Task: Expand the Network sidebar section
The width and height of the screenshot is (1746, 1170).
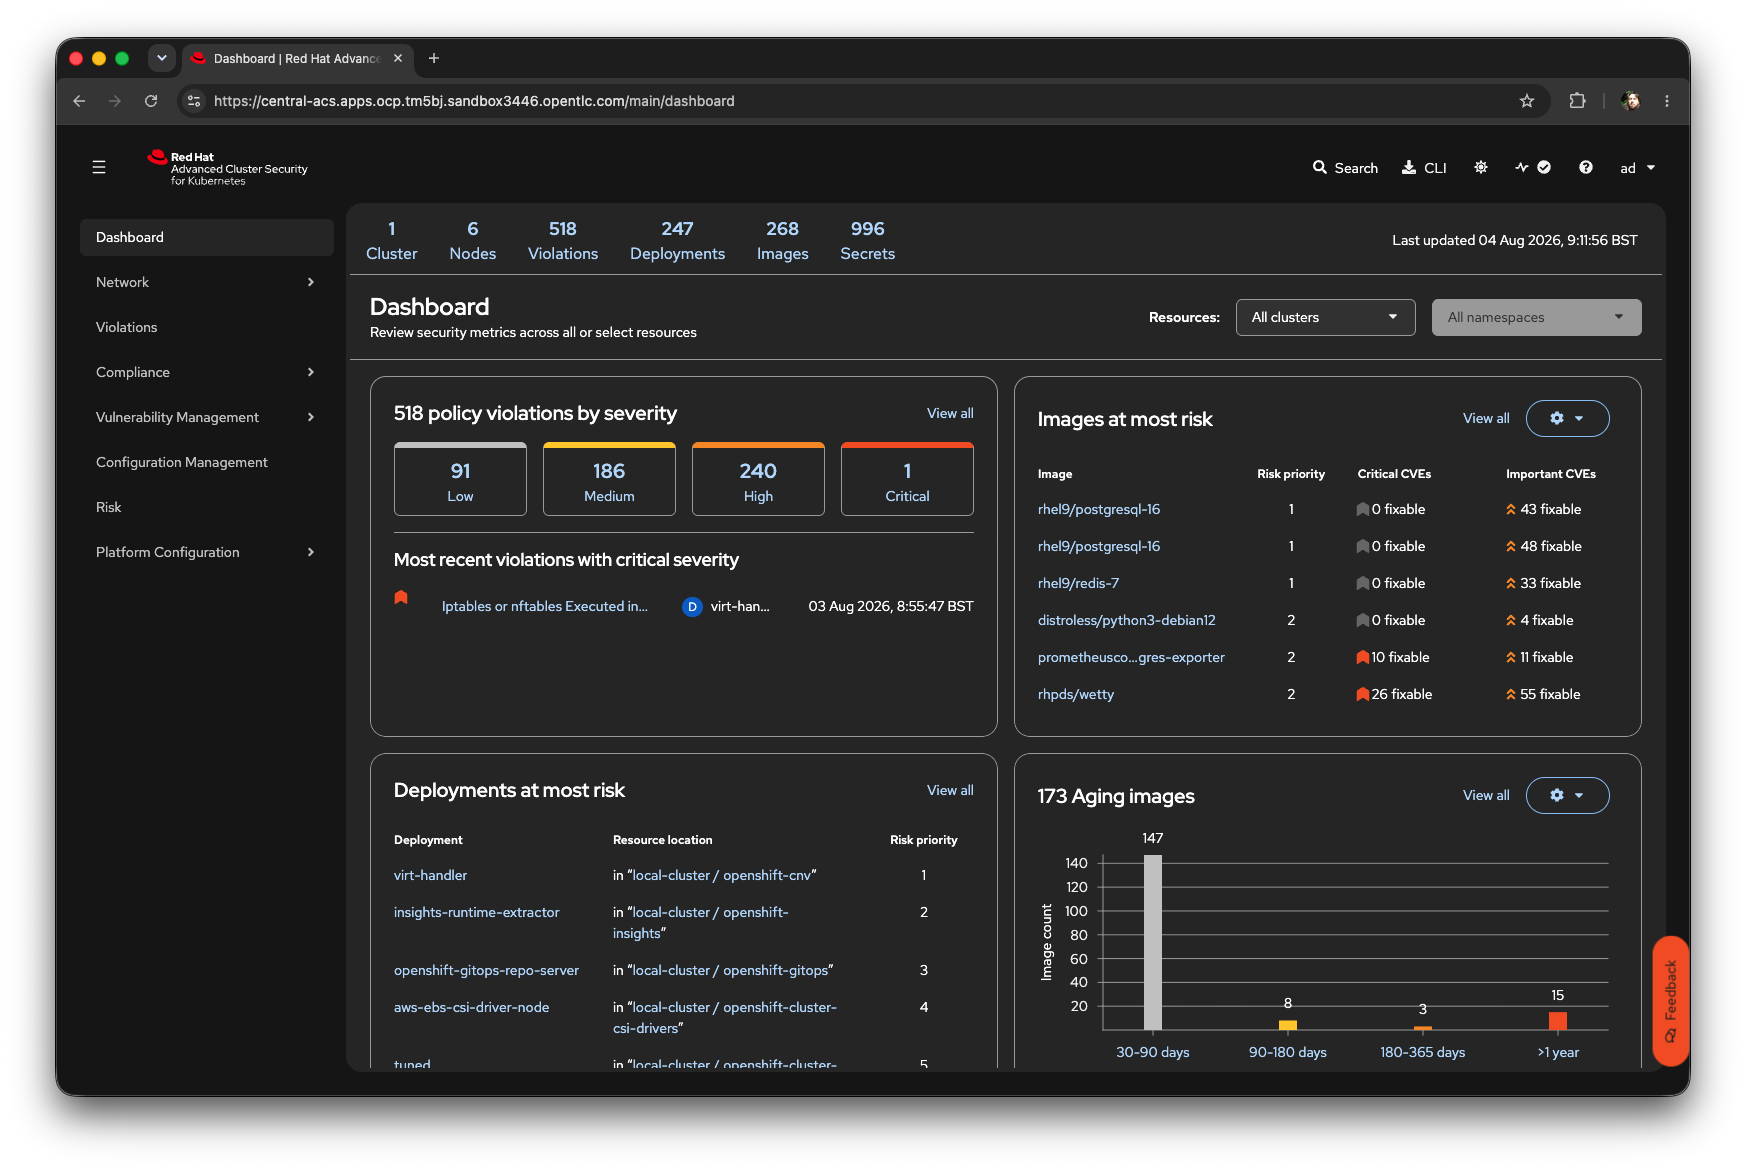Action: coord(207,282)
